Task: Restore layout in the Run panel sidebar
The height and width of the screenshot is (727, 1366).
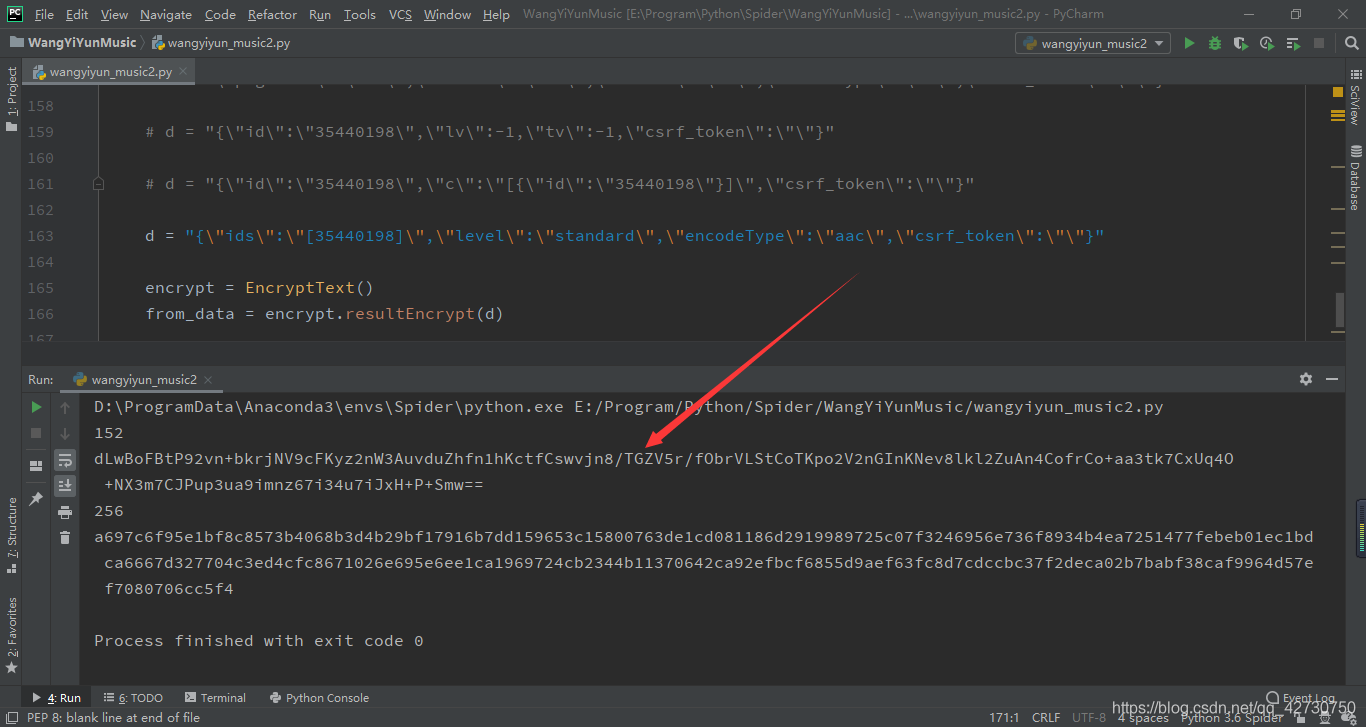Action: [x=36, y=465]
